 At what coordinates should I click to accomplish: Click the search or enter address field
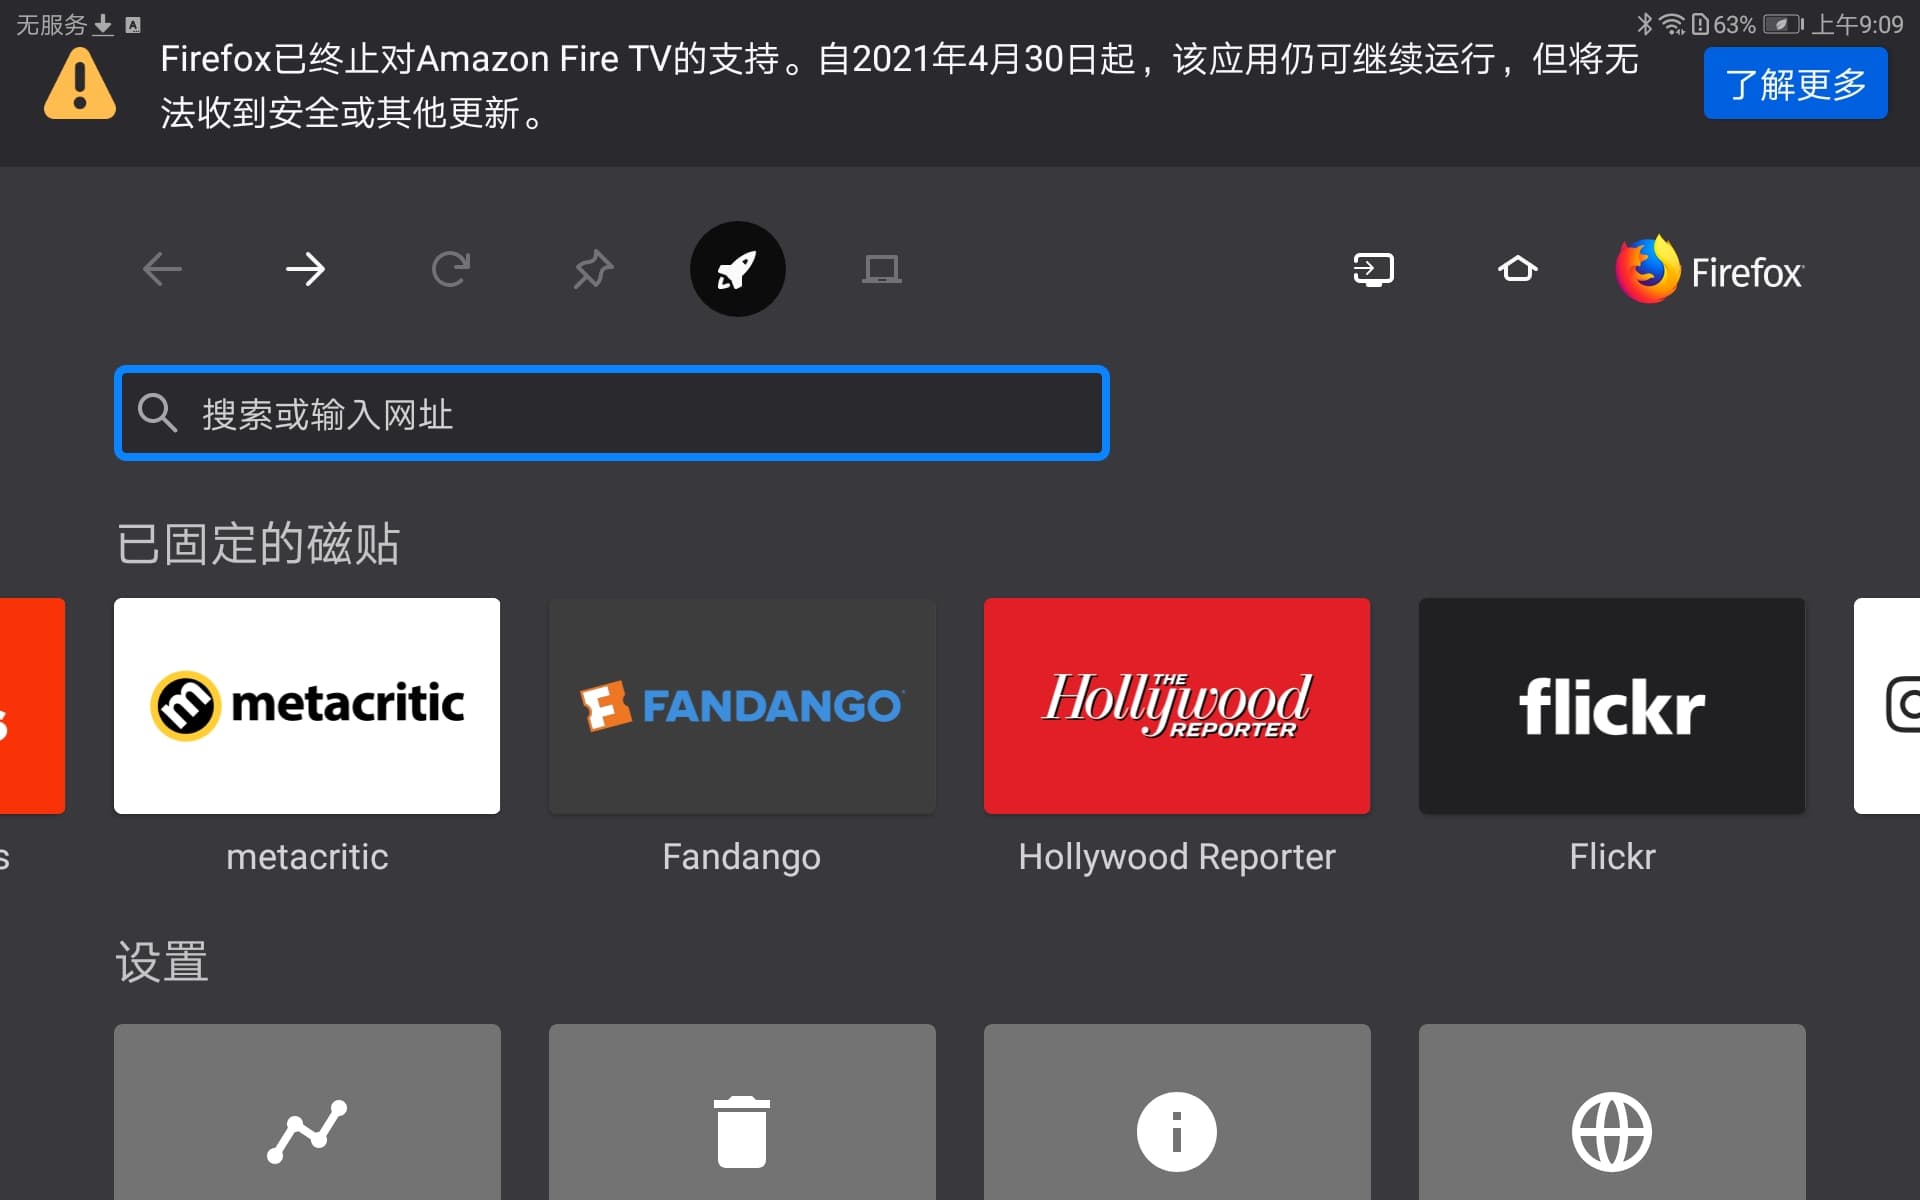coord(612,413)
